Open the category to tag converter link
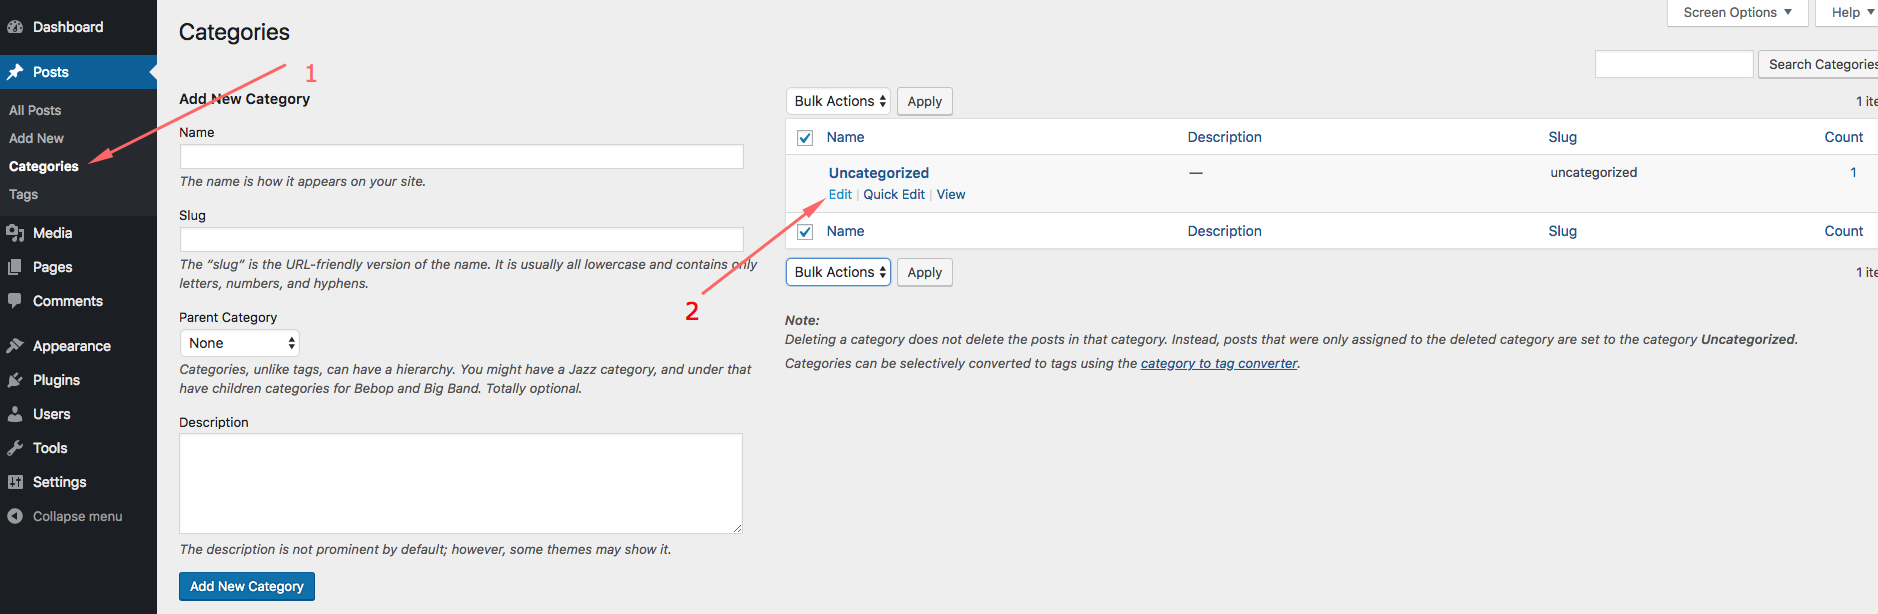 click(1218, 363)
